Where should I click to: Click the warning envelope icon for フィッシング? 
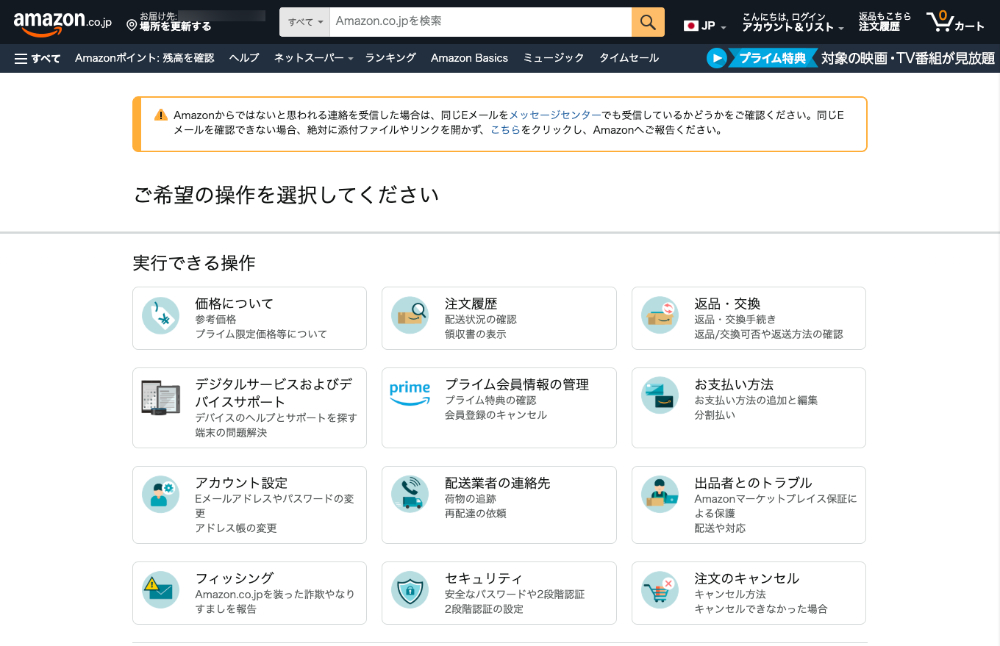161,590
